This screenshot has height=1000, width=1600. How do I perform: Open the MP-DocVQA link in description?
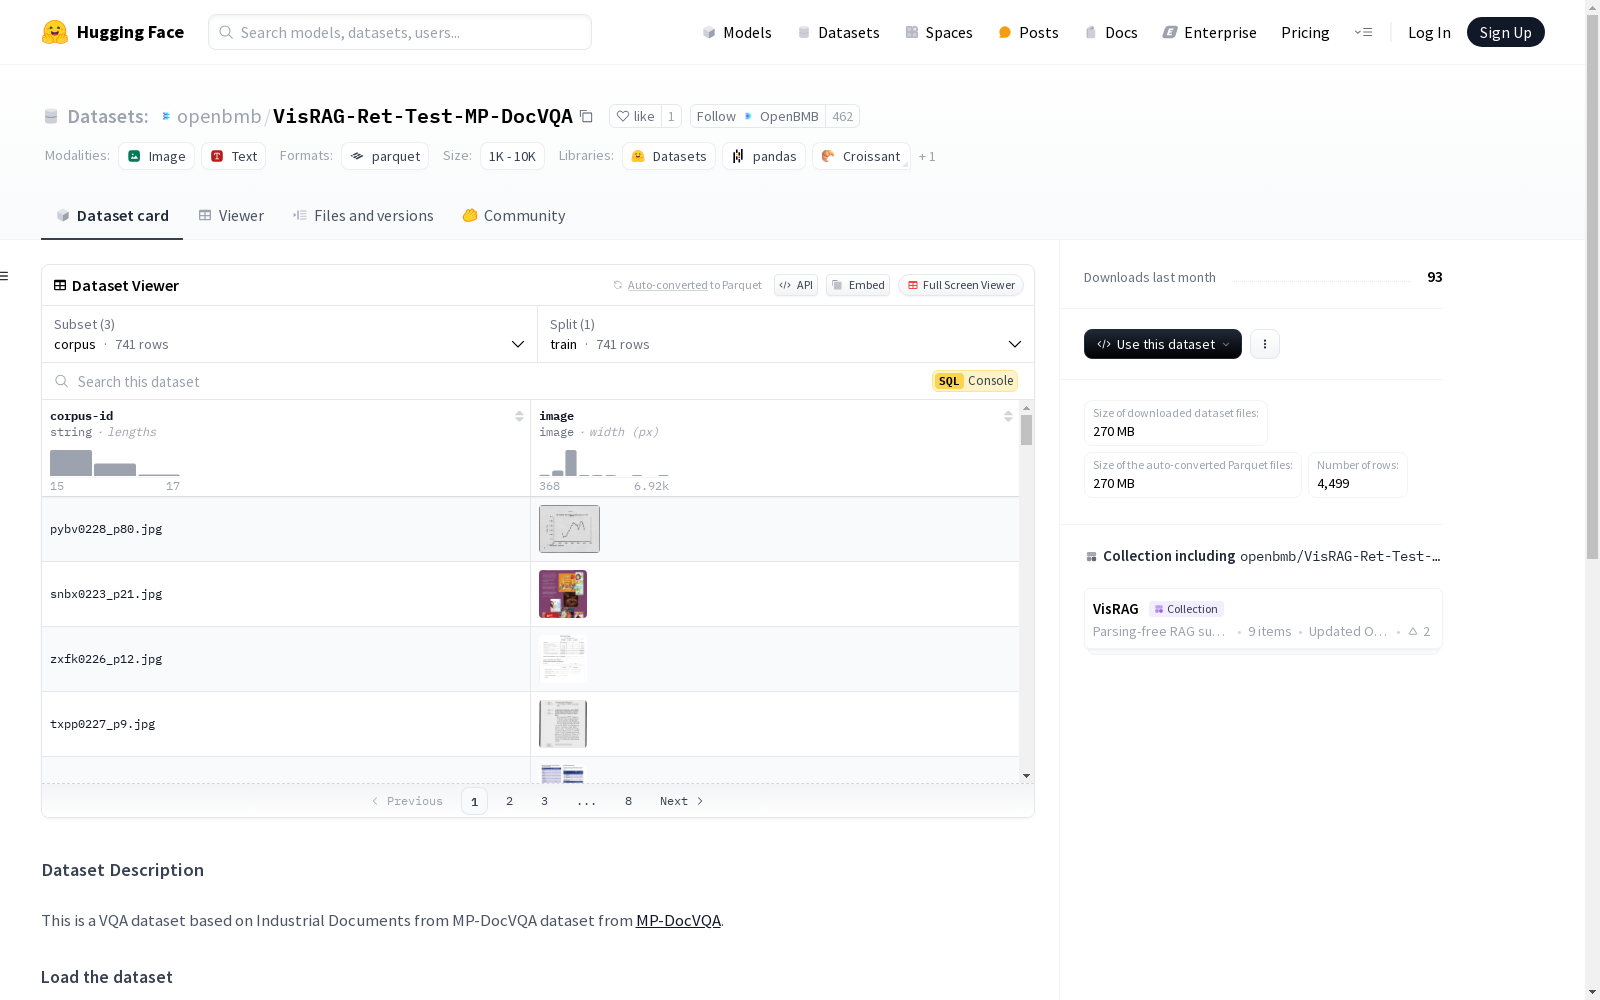point(678,920)
